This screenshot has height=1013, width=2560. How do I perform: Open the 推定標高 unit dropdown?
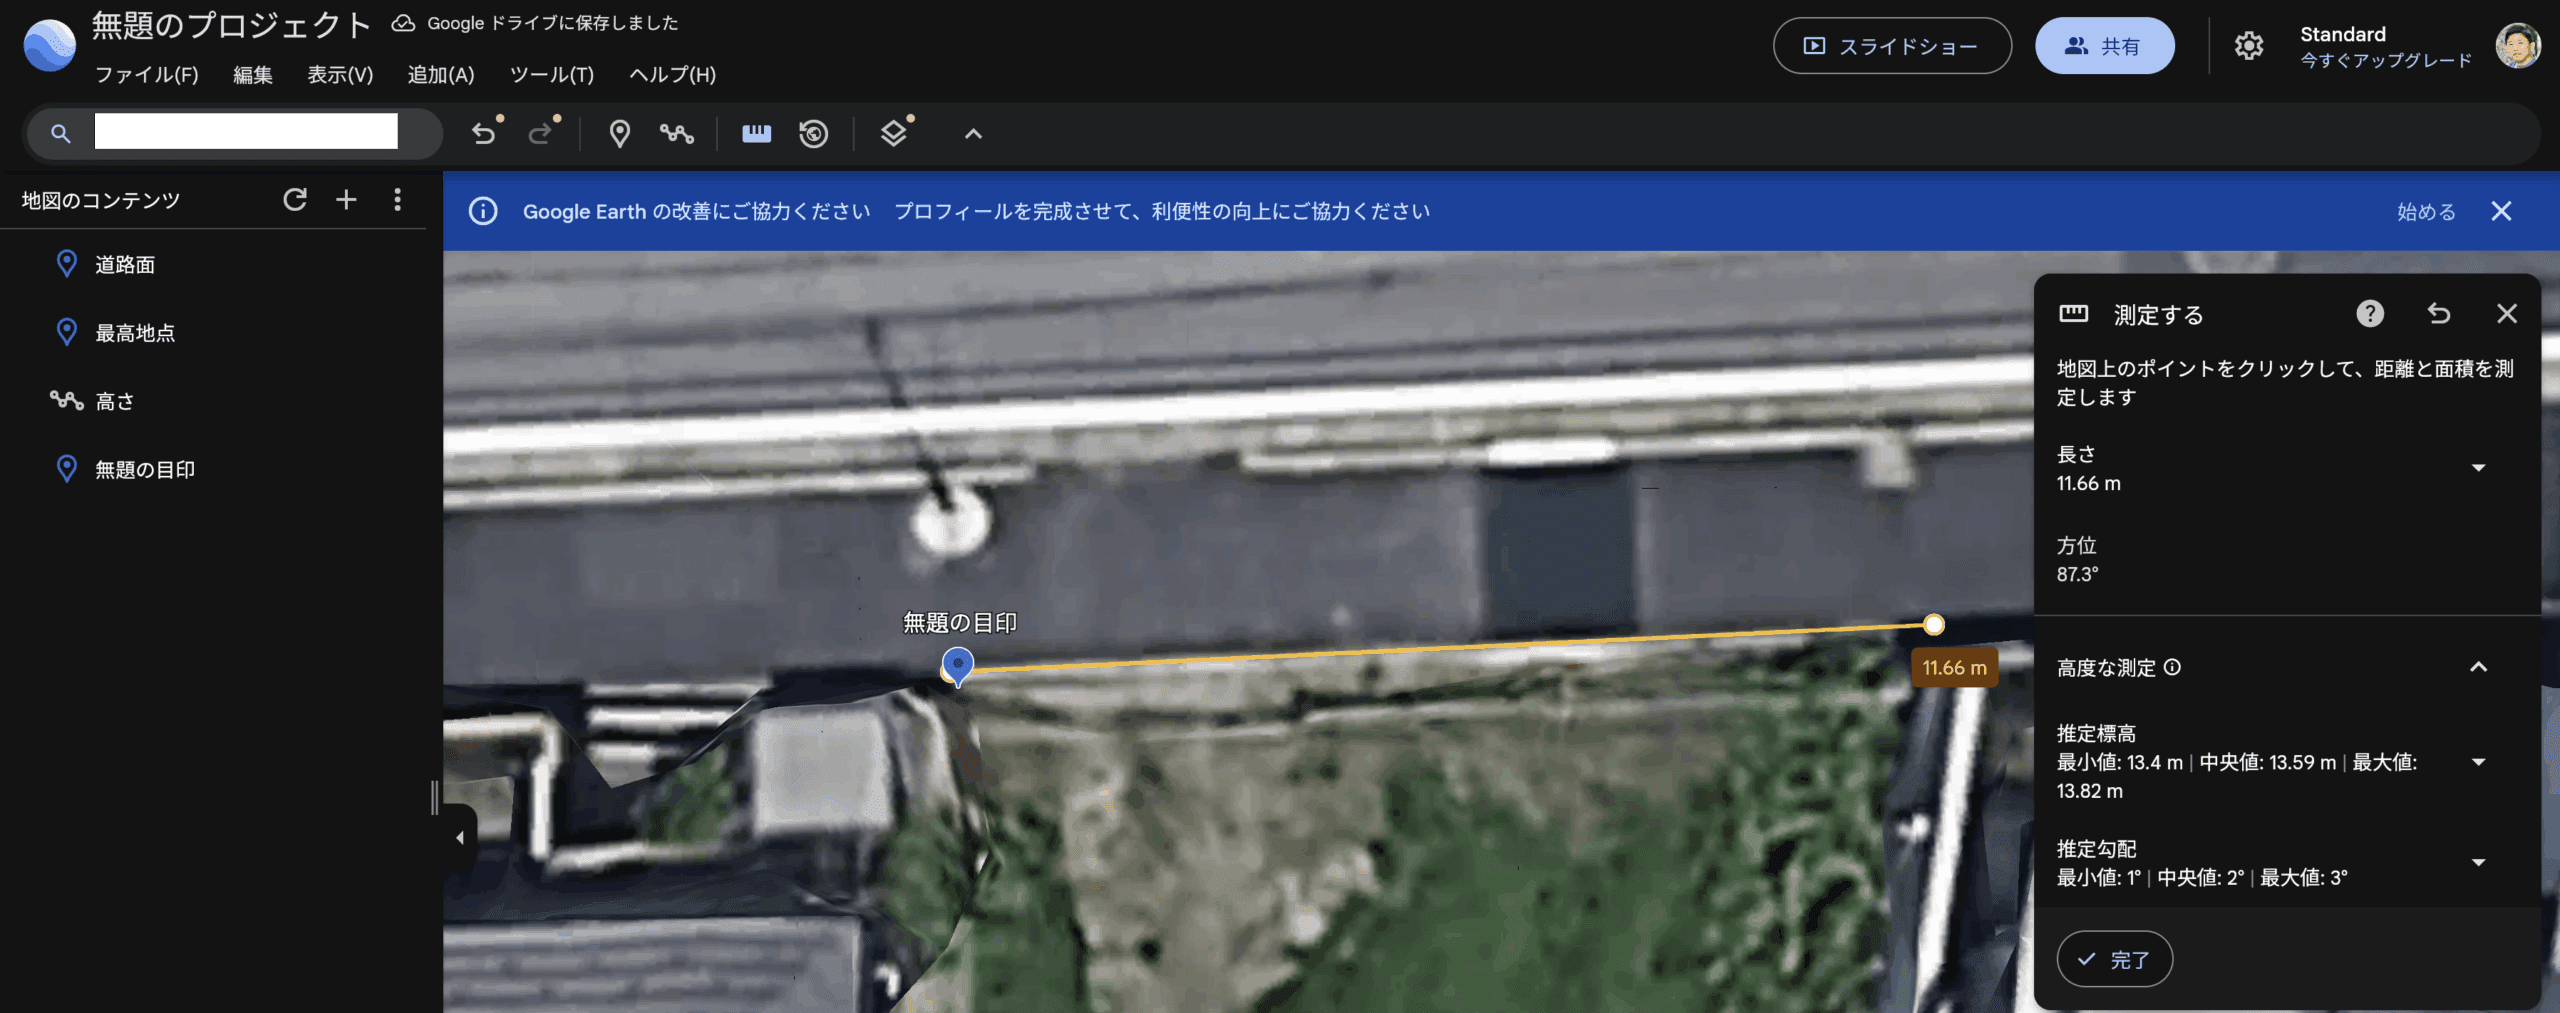coord(2478,762)
